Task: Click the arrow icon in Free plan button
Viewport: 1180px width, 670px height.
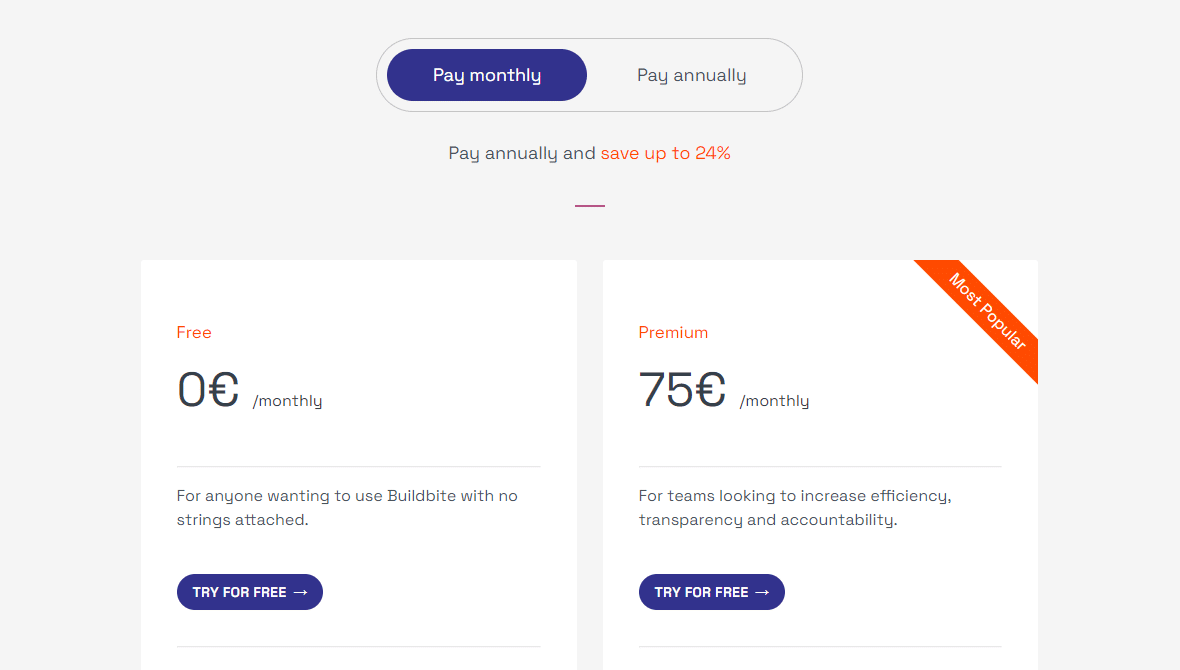Action: click(x=300, y=592)
